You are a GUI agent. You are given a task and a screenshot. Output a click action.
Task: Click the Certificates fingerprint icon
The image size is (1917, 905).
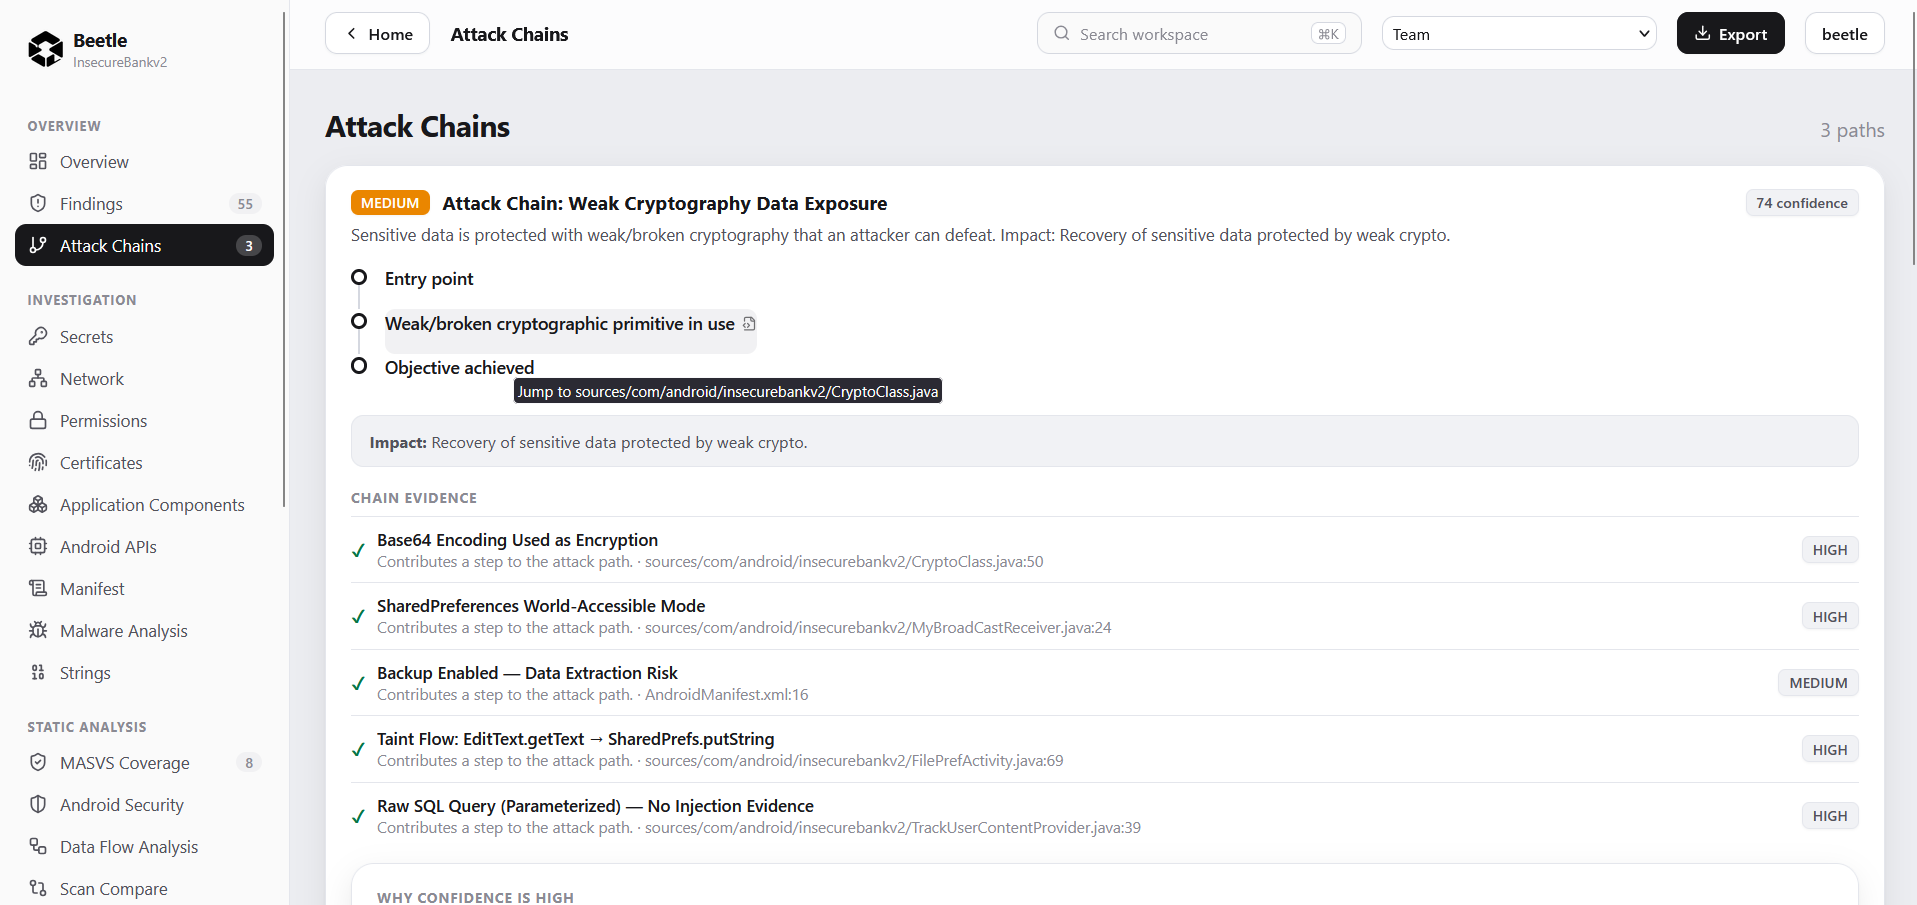click(x=38, y=462)
